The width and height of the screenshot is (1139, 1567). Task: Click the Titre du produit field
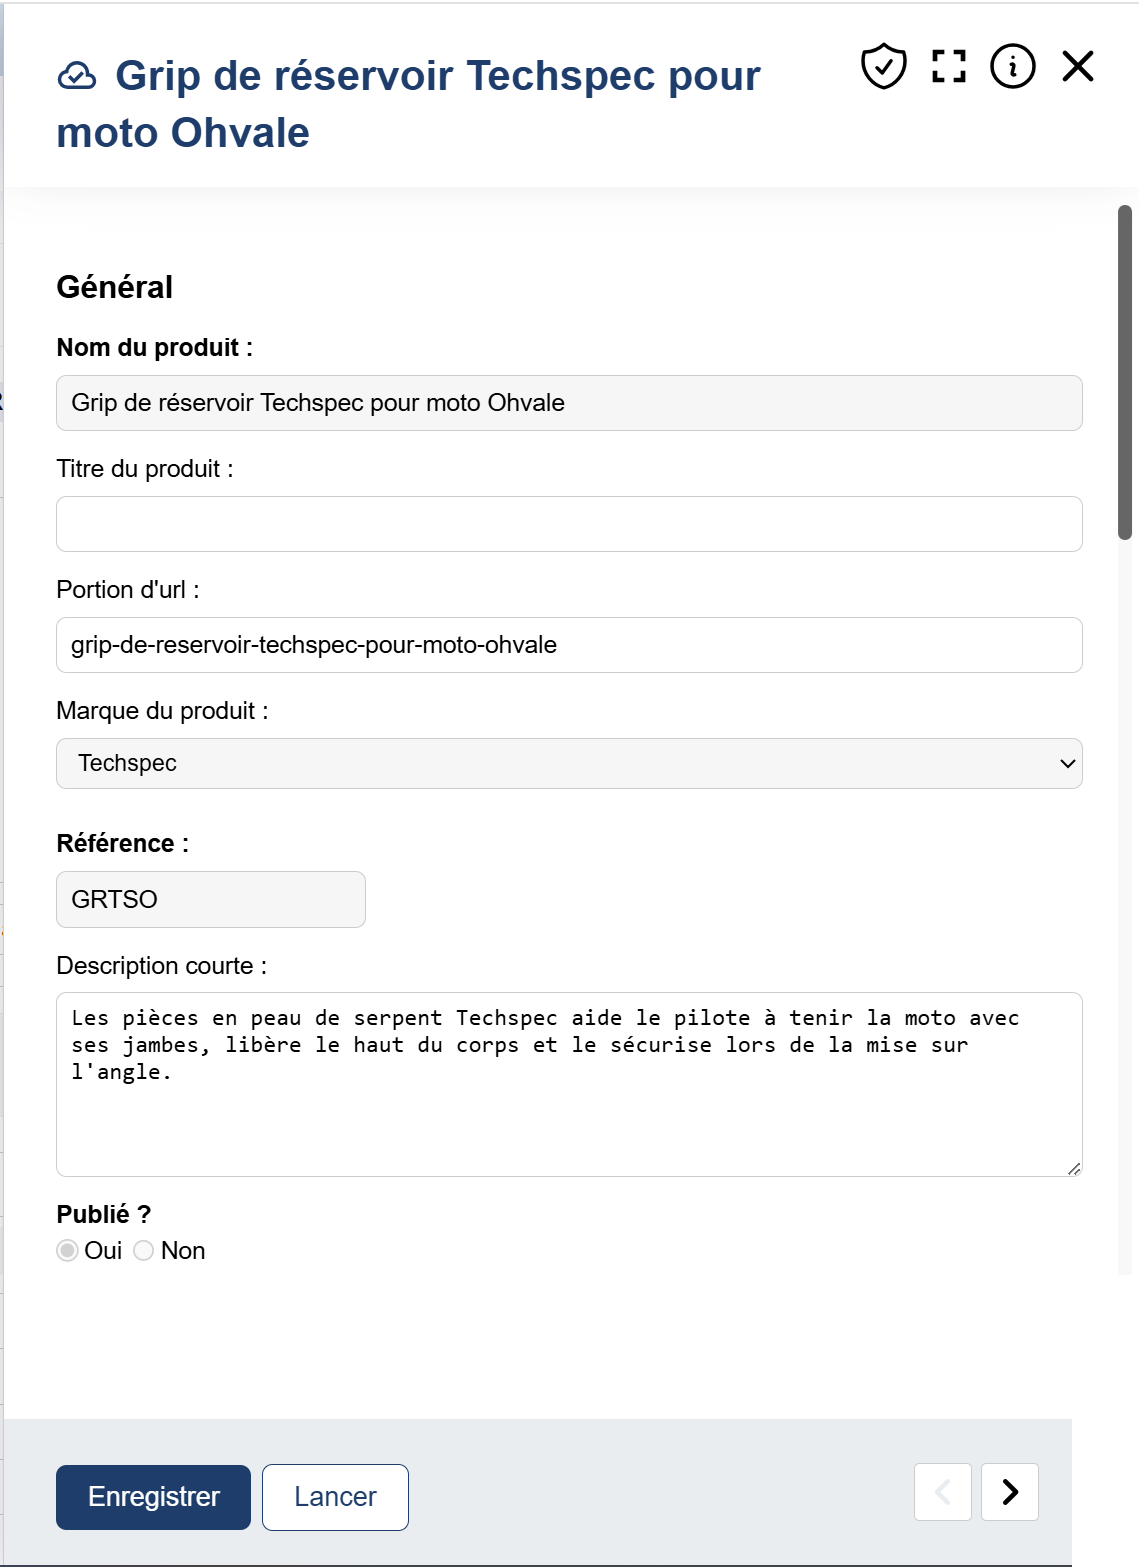(568, 524)
